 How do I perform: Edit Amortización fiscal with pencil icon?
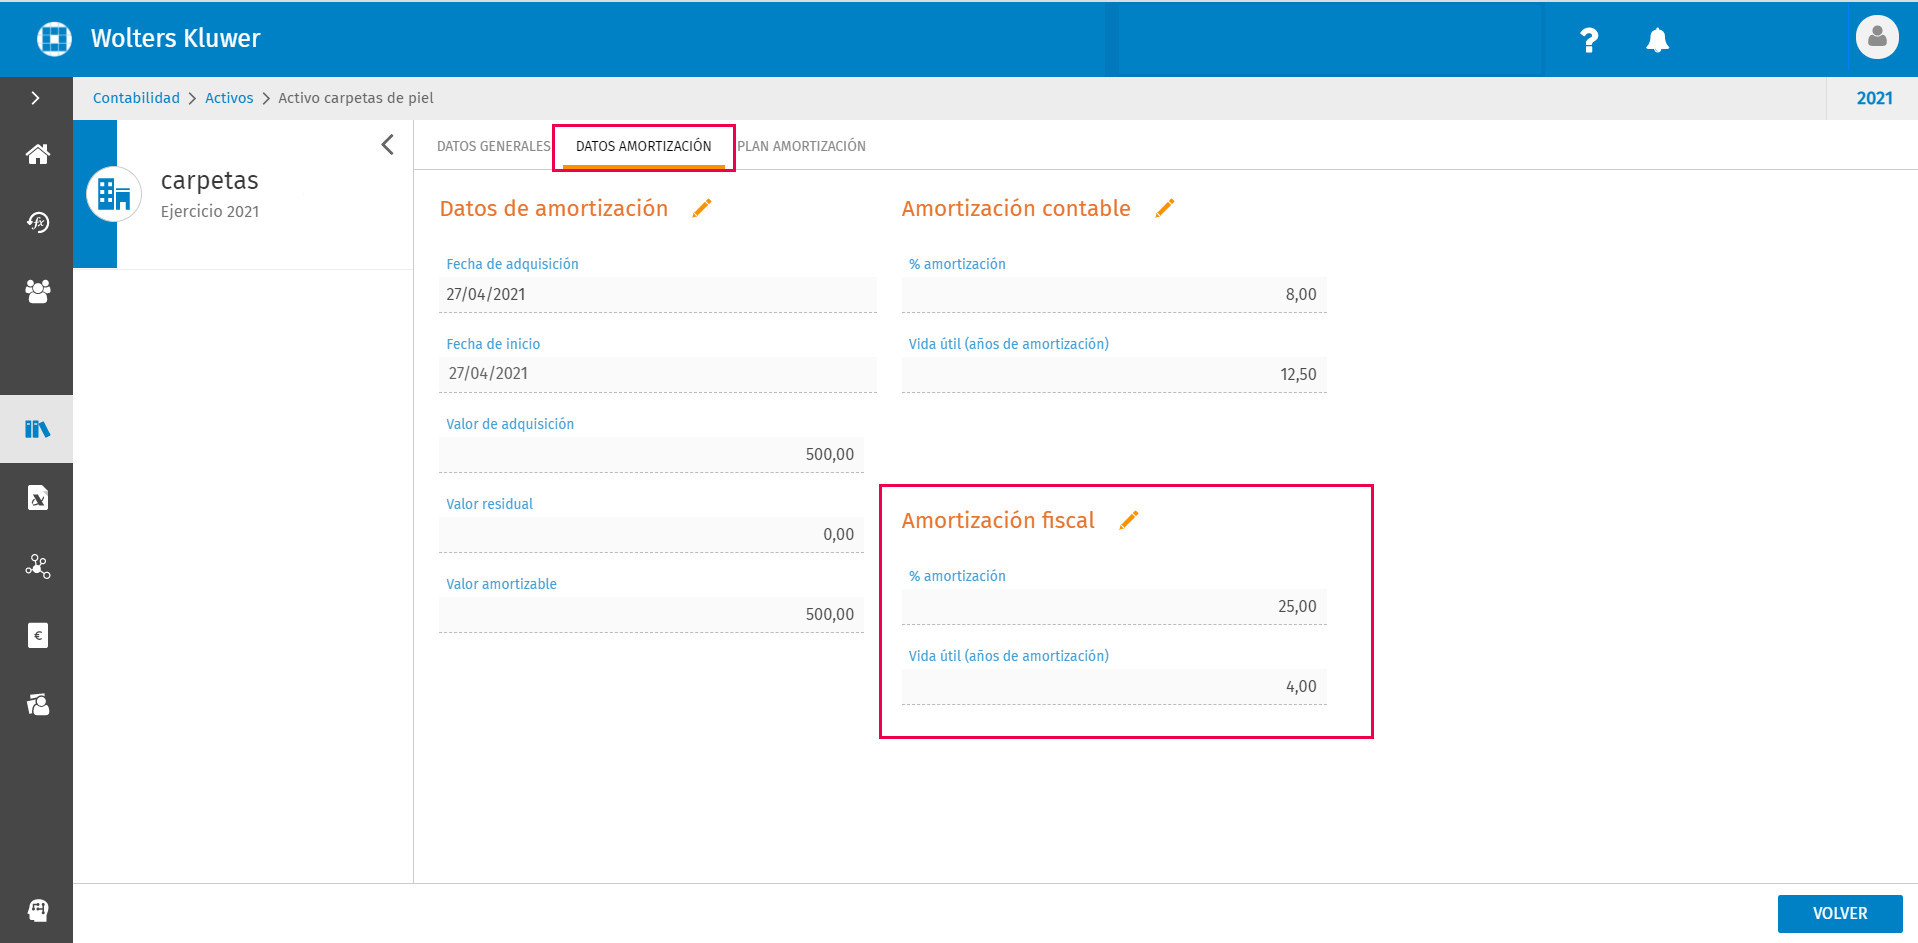pos(1129,520)
